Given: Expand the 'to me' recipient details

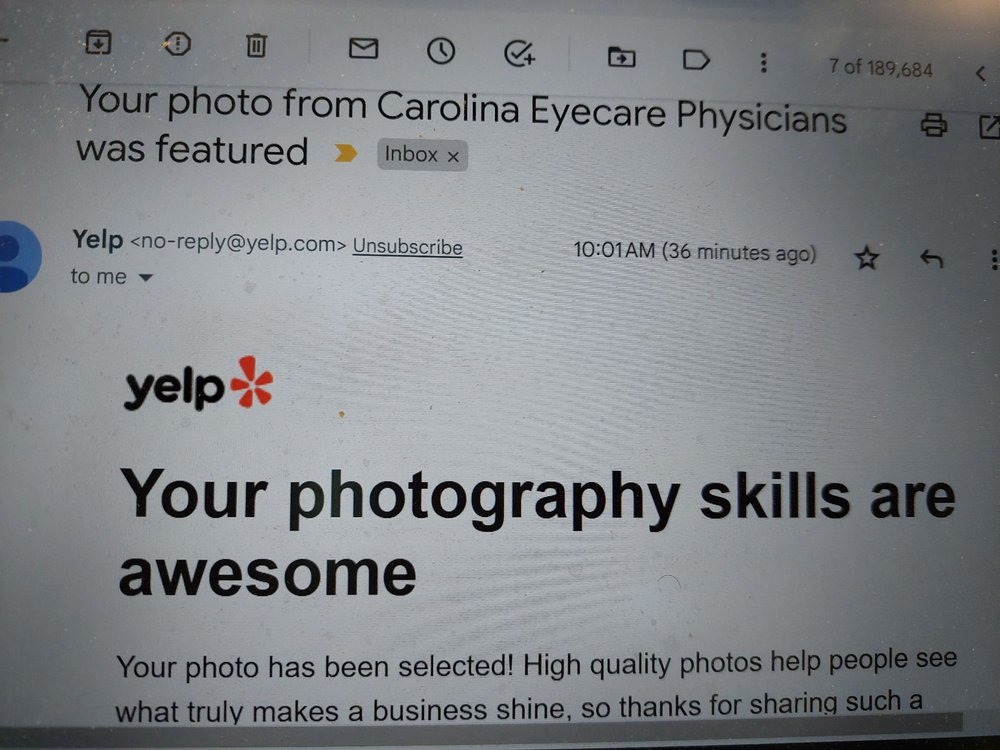Looking at the screenshot, I should pyautogui.click(x=145, y=277).
